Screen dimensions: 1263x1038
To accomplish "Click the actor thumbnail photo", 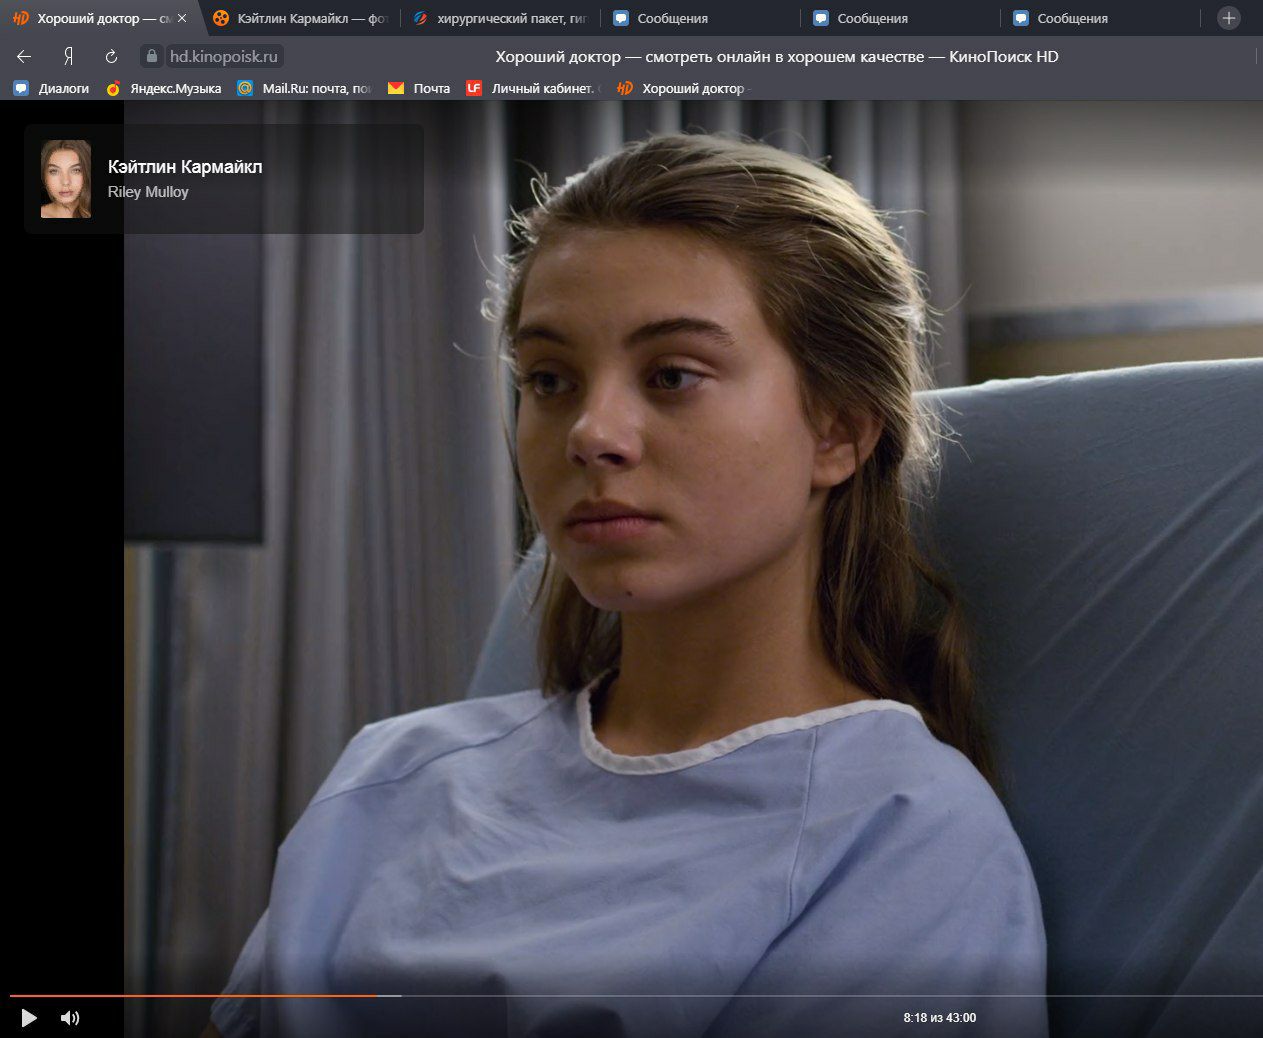I will 66,179.
